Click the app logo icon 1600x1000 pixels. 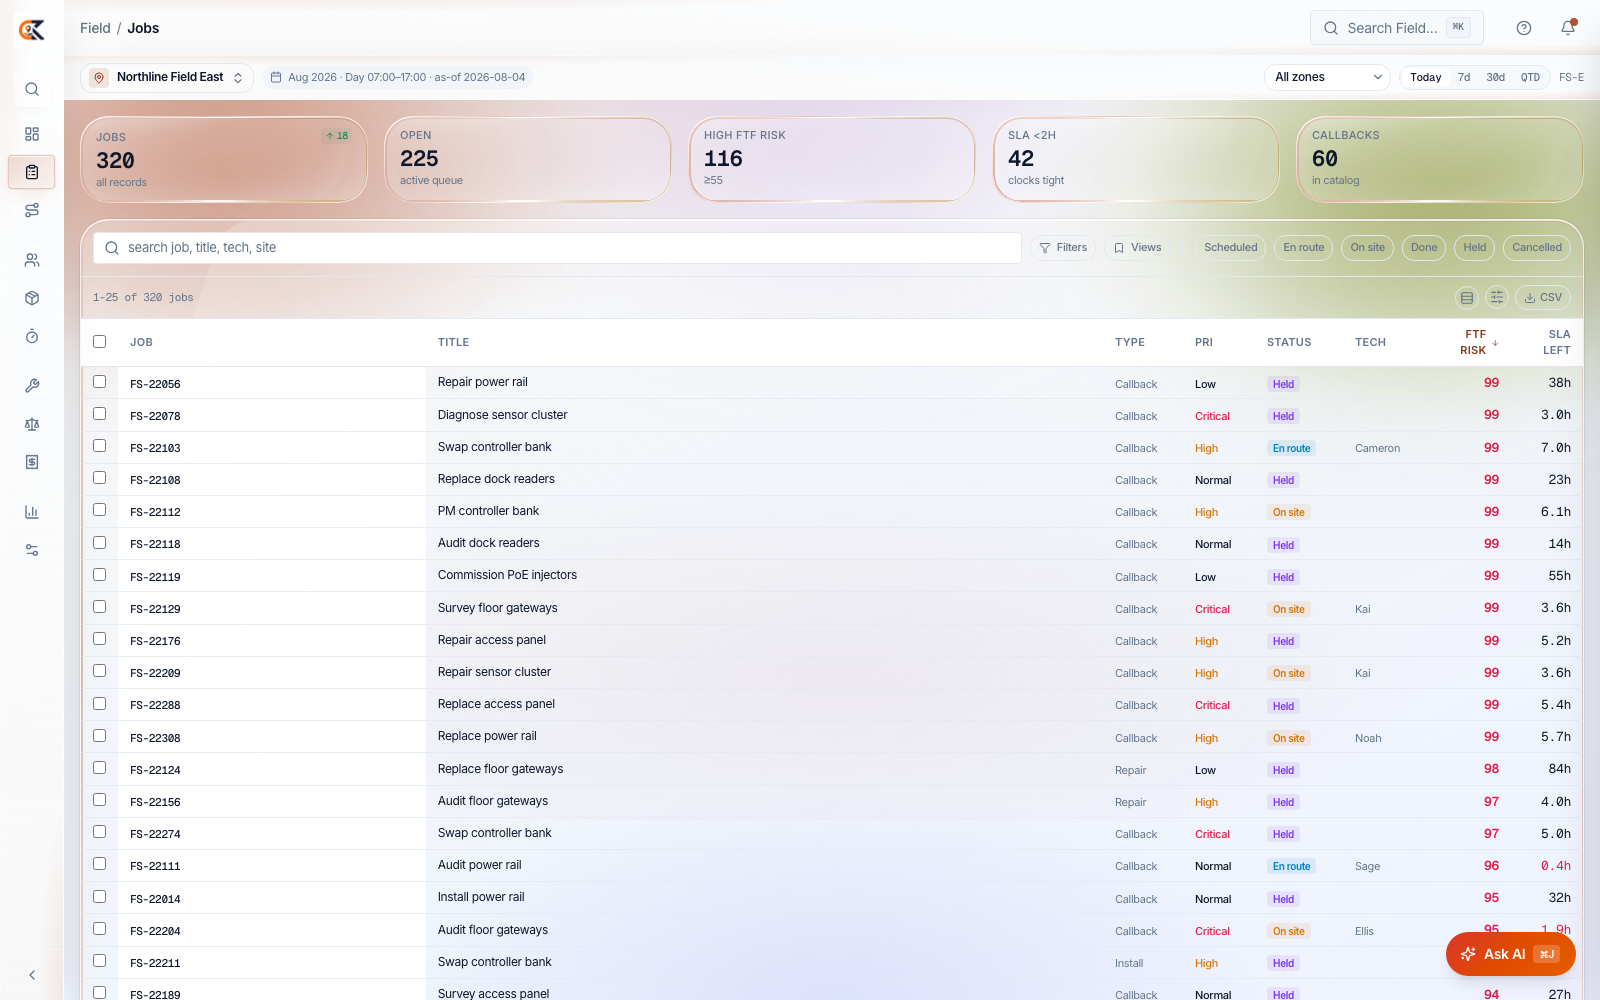(x=32, y=30)
